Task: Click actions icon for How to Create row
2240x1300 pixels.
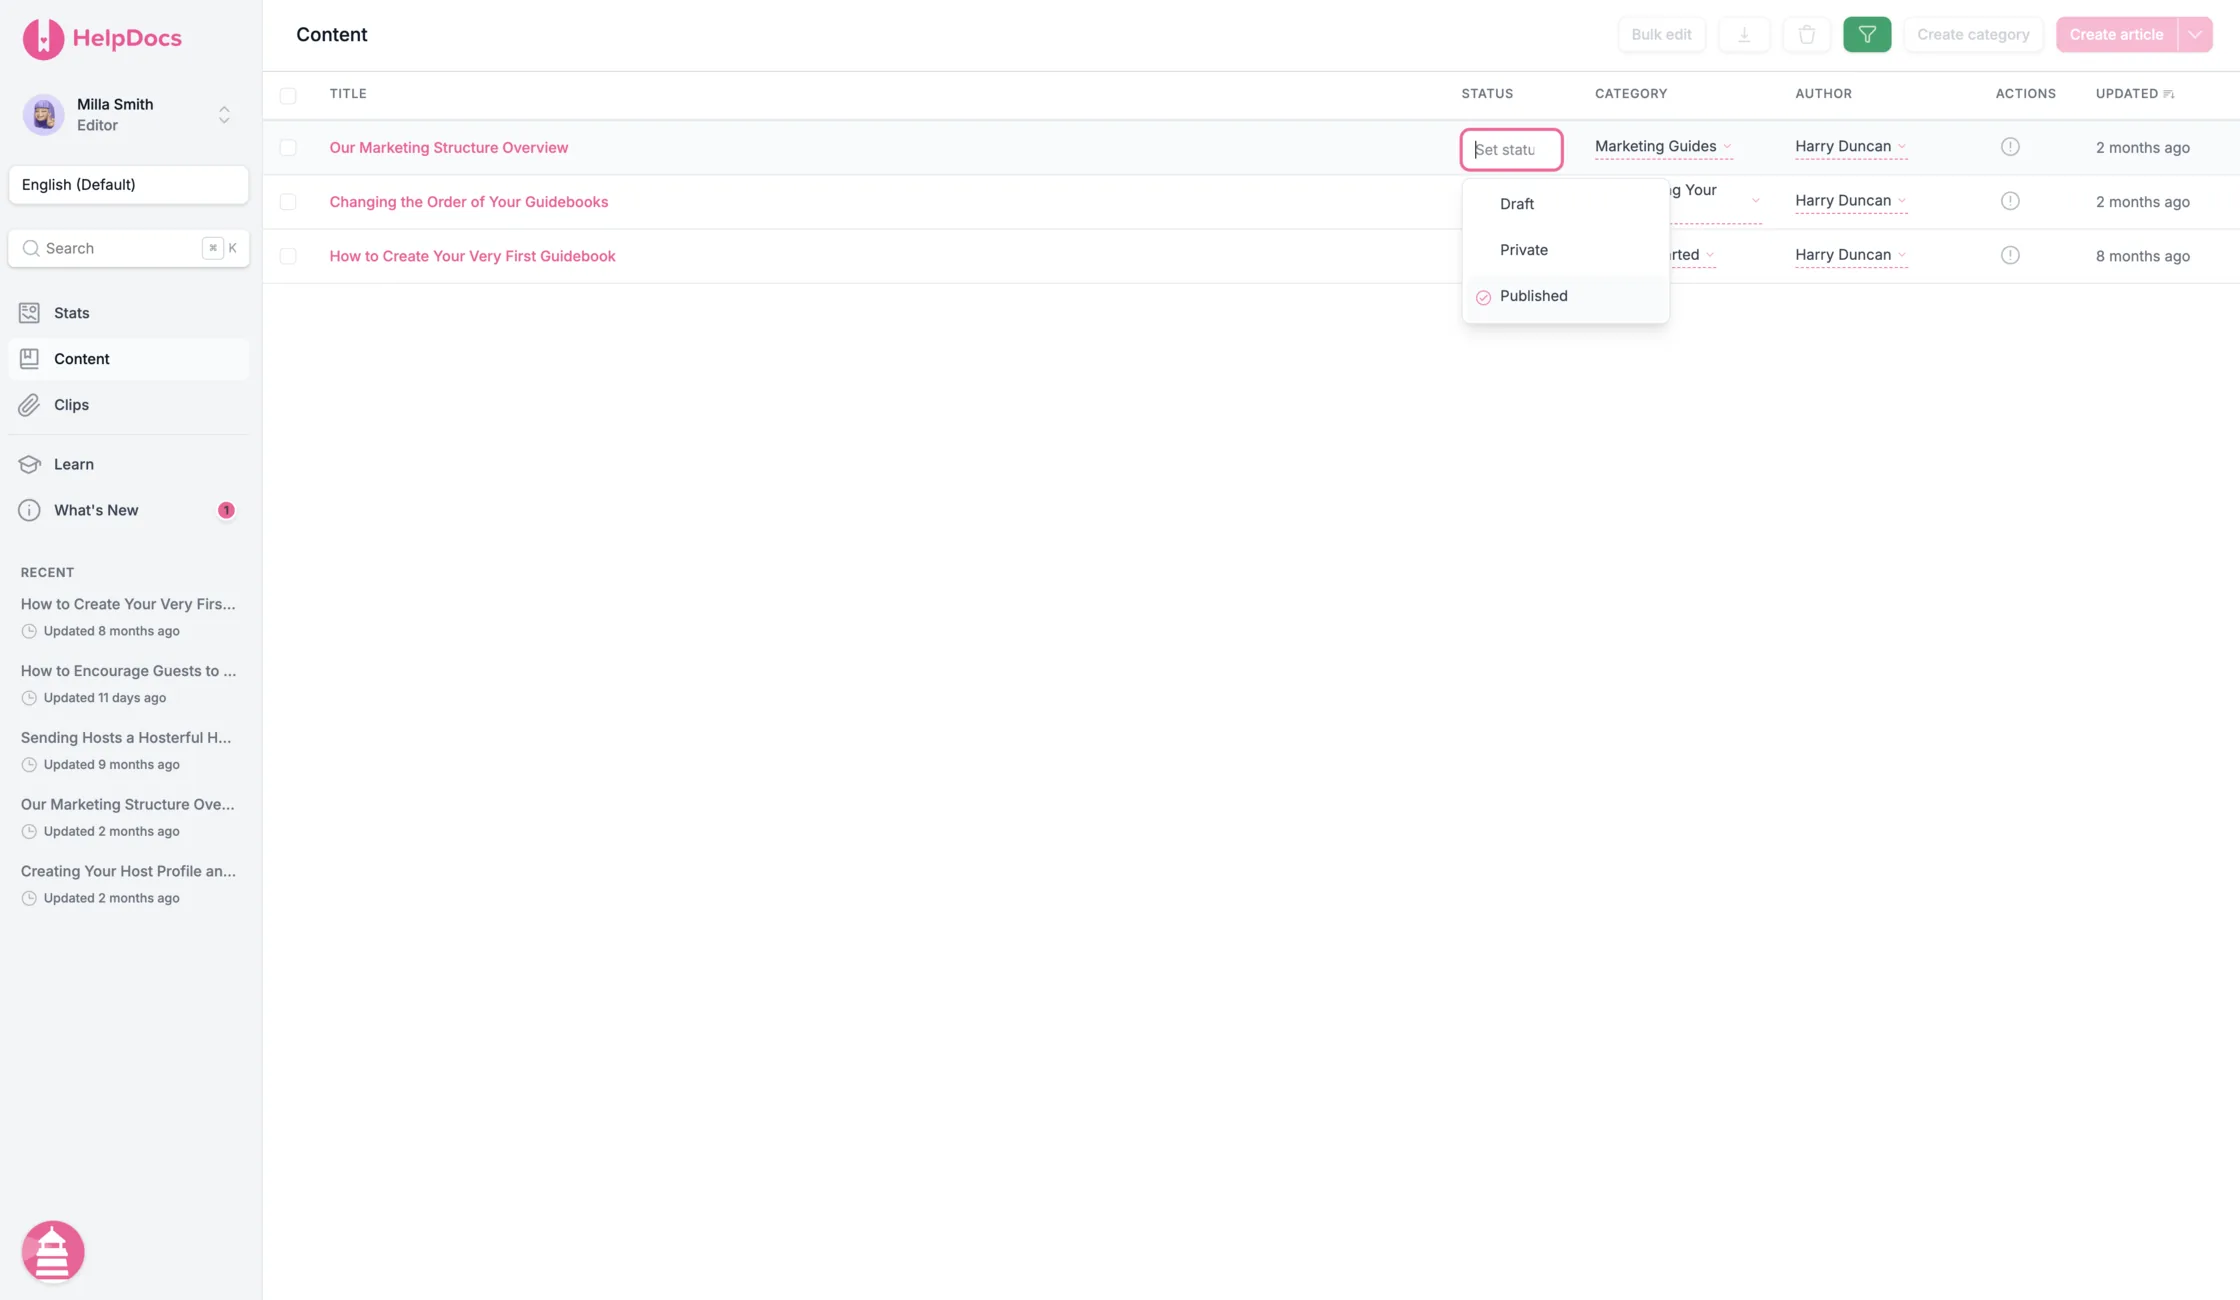Action: (x=2010, y=255)
